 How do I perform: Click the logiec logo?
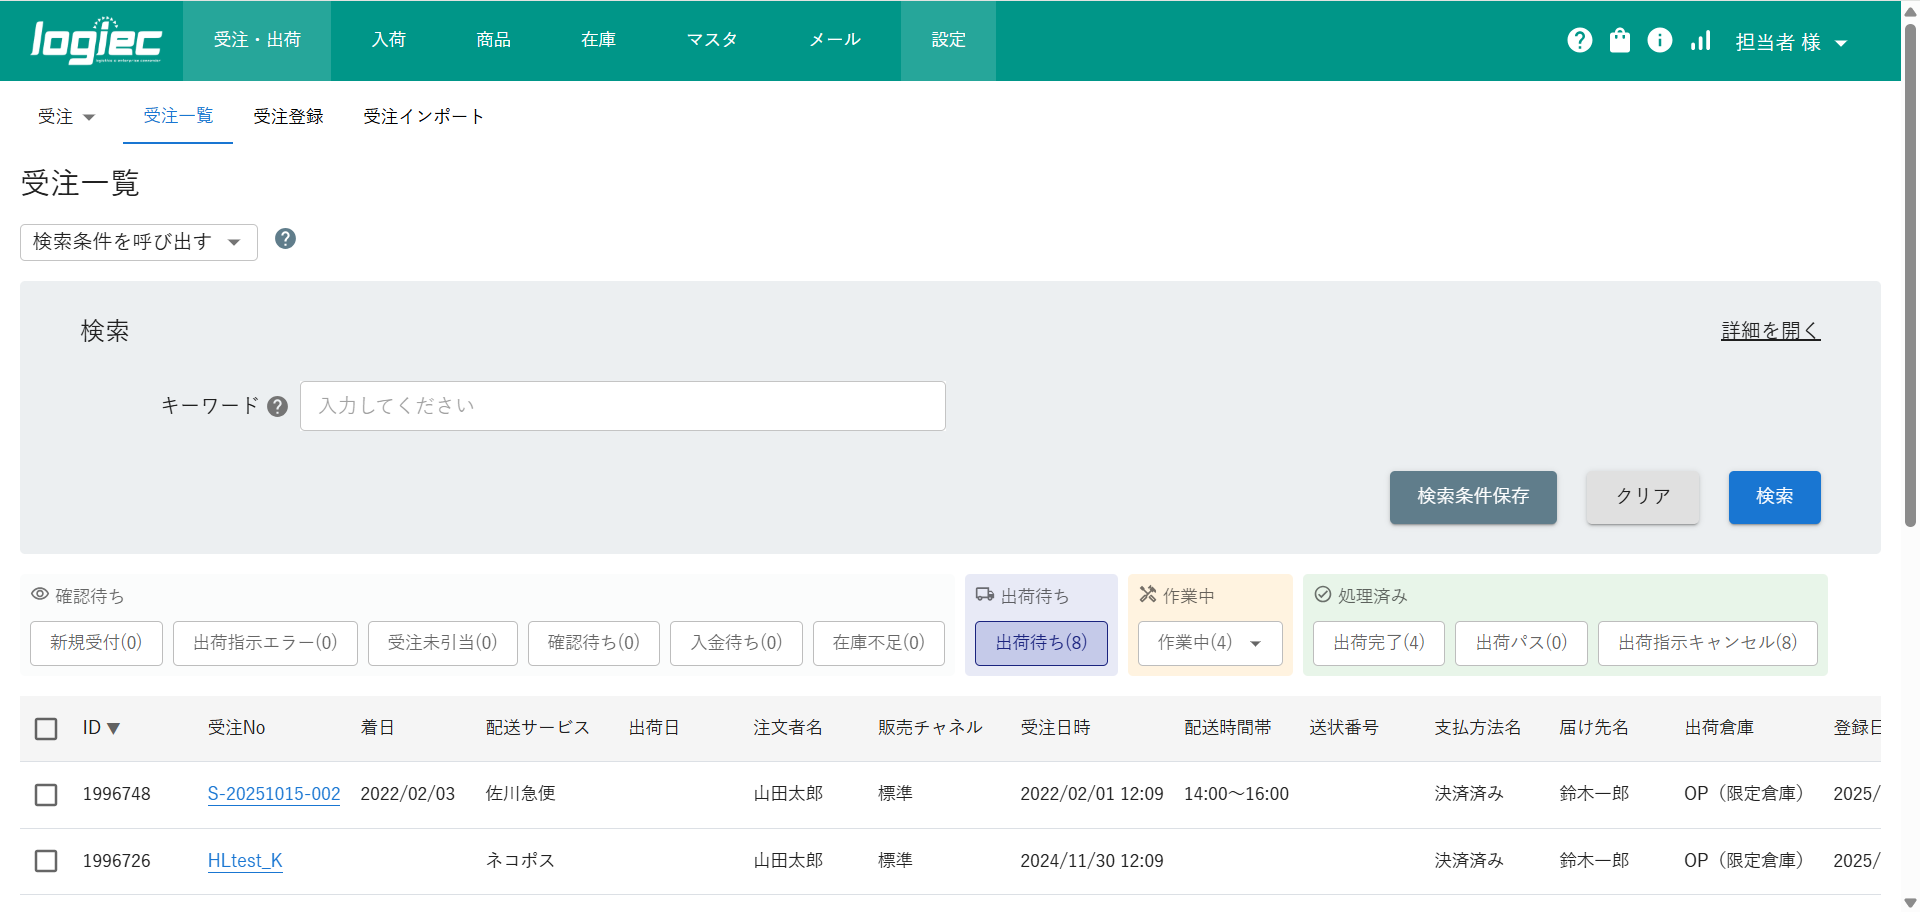(96, 41)
